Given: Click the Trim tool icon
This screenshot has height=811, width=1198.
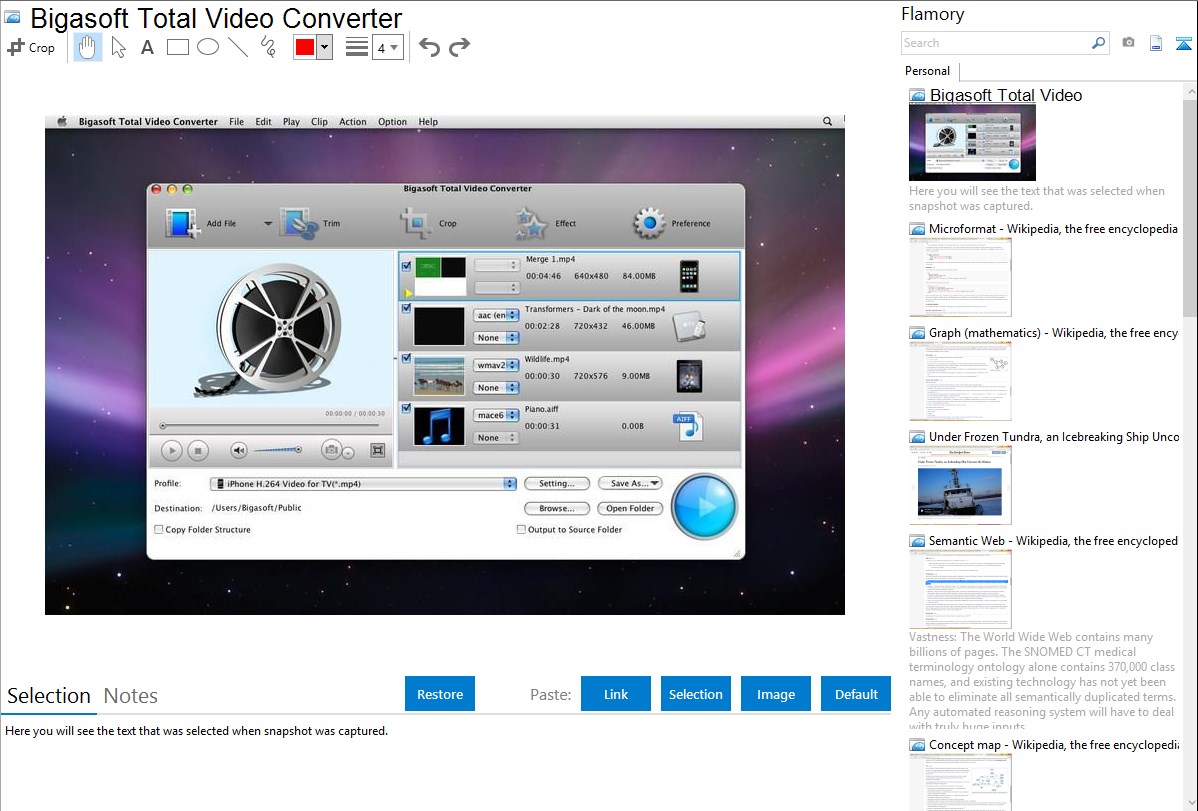Looking at the screenshot, I should (x=300, y=223).
